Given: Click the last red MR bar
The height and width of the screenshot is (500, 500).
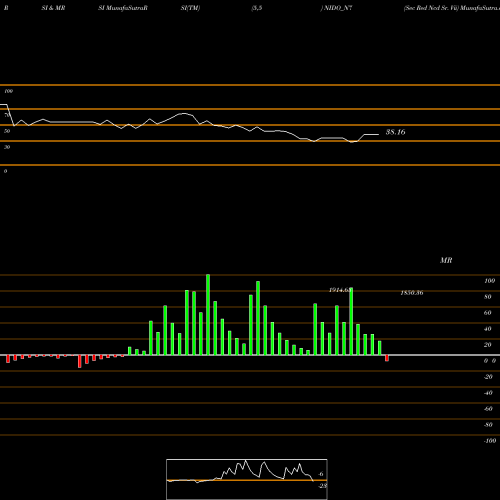Looking at the screenshot, I should (x=387, y=358).
